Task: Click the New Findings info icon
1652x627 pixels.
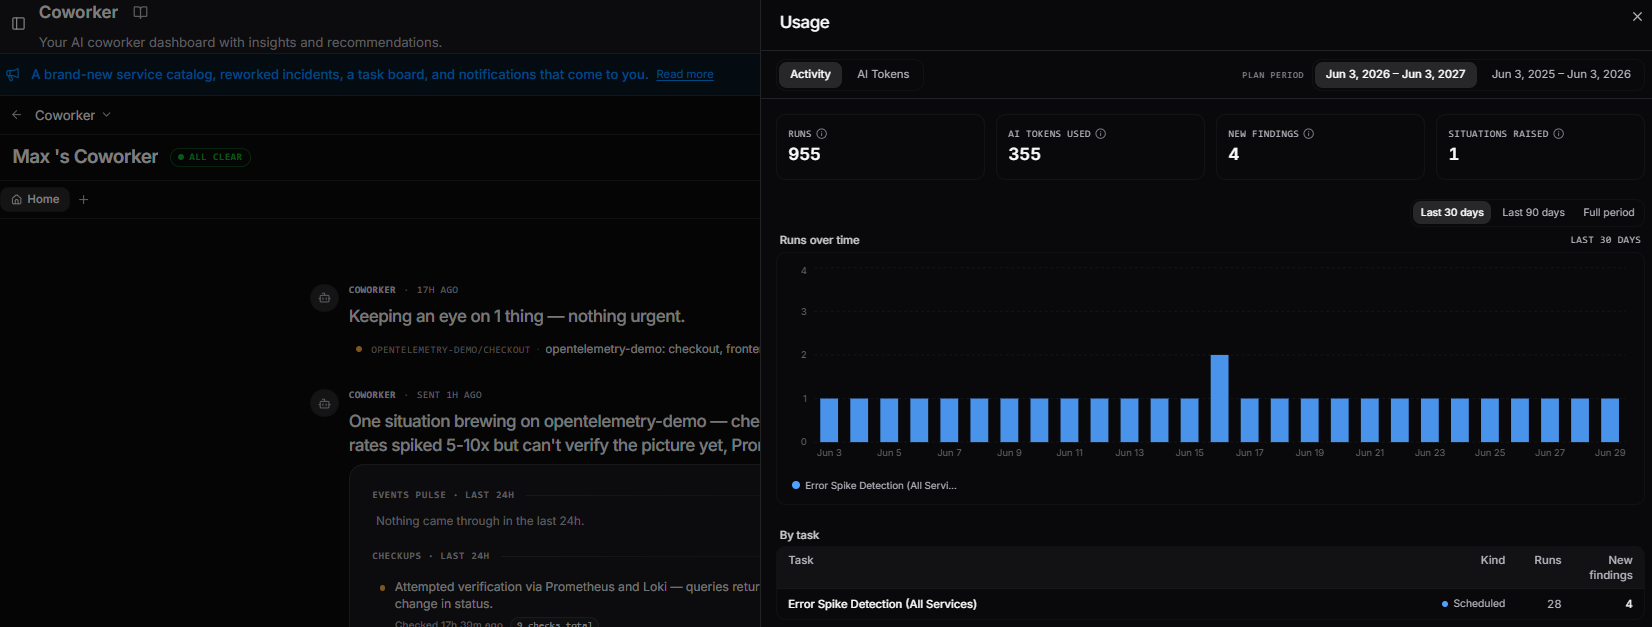Action: [x=1309, y=134]
